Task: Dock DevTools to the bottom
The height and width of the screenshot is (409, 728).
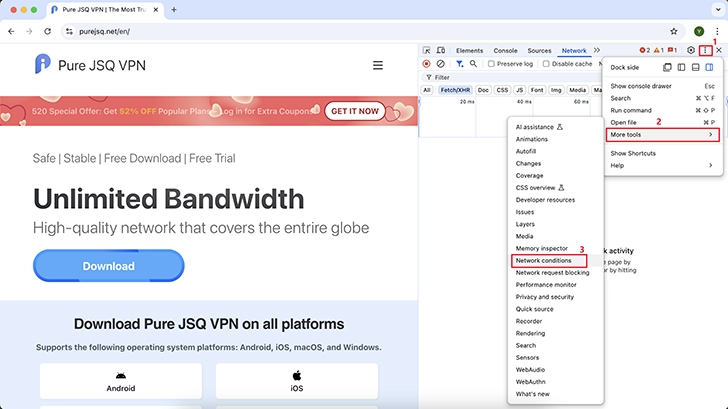Action: 695,67
